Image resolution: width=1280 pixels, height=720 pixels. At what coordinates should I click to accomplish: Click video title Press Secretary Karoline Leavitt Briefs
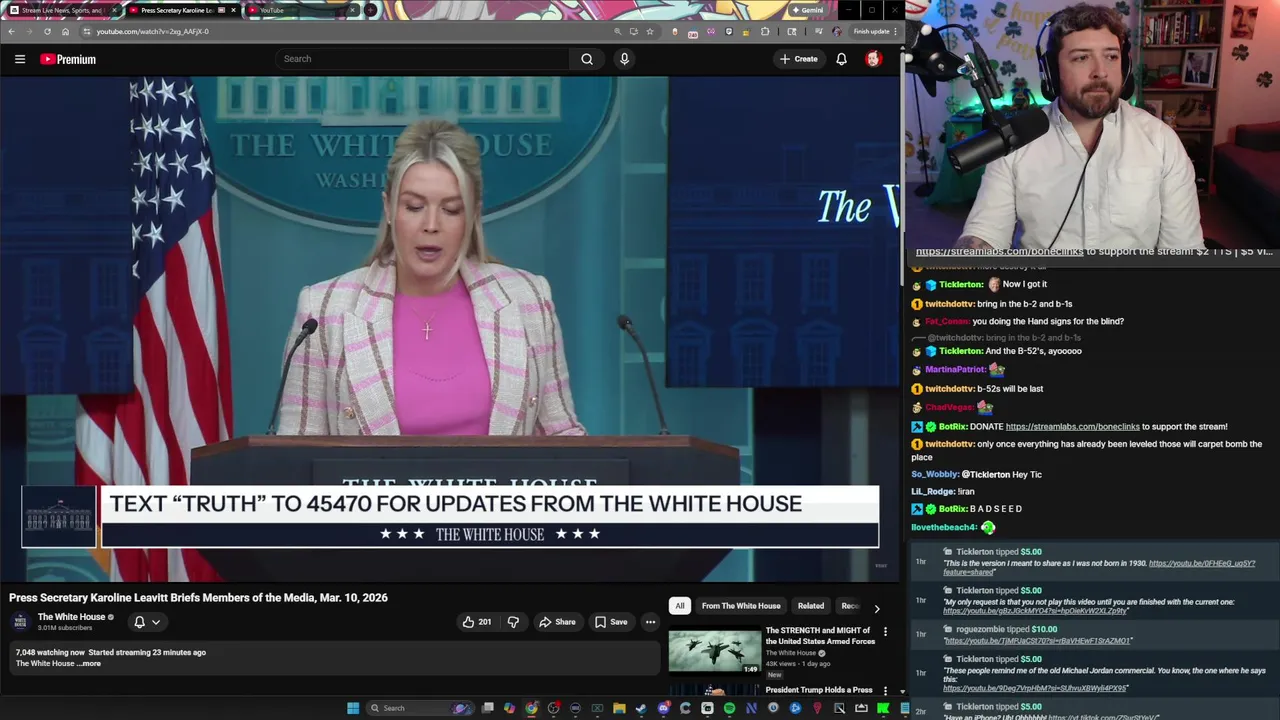(198, 598)
